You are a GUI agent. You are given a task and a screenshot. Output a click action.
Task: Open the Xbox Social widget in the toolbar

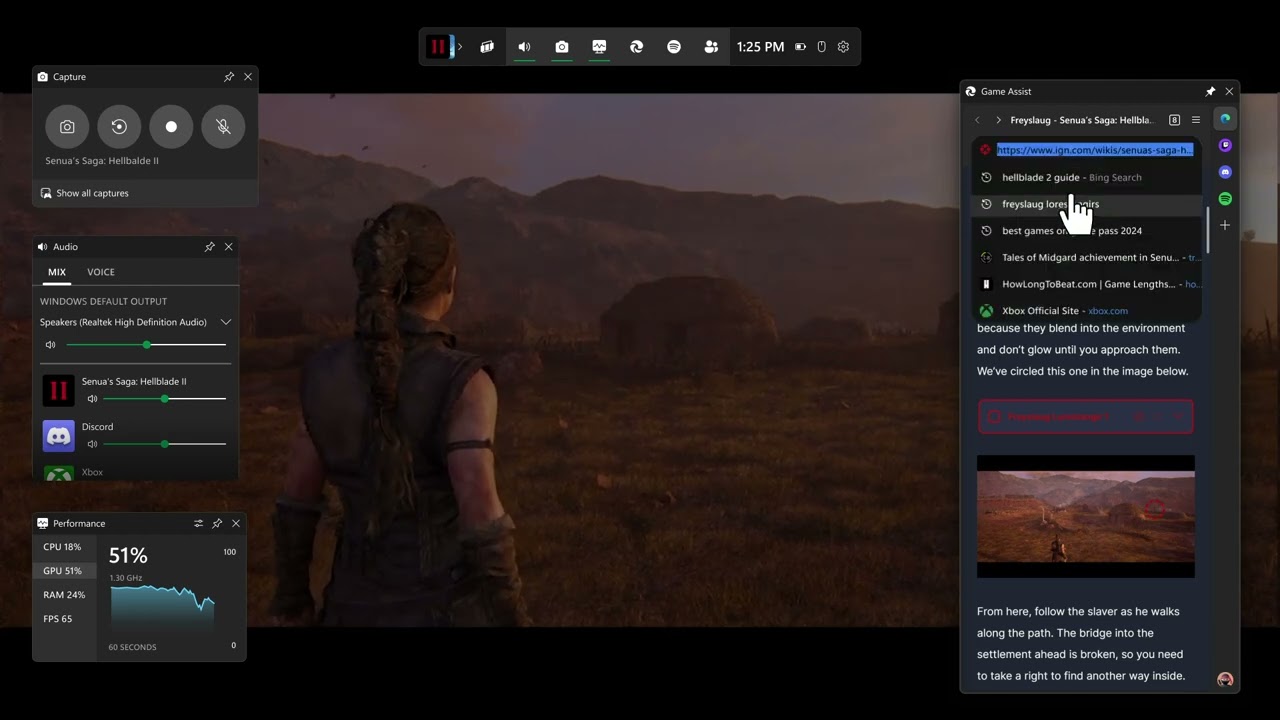tap(711, 47)
